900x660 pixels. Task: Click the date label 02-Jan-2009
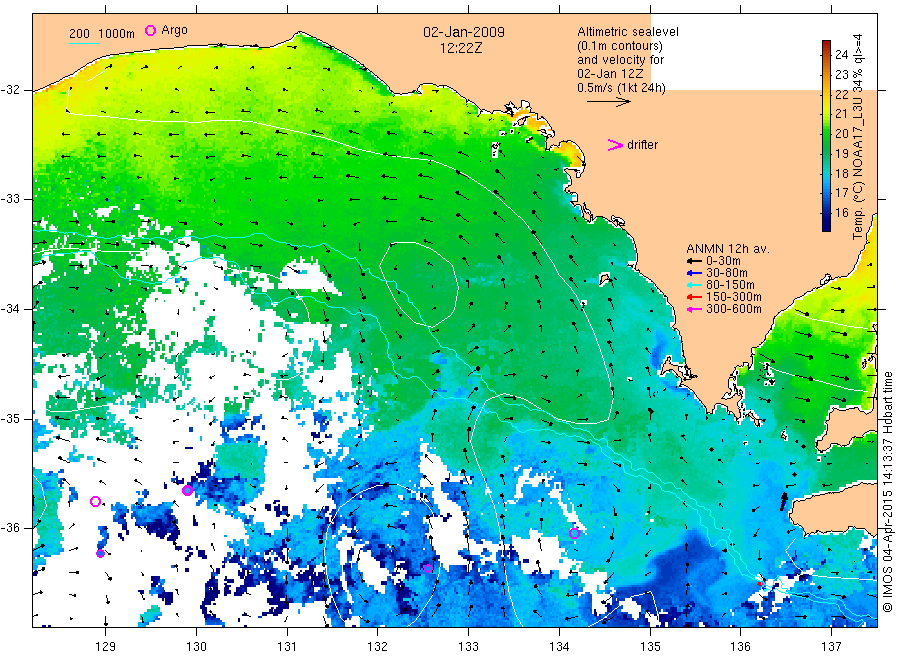[464, 32]
